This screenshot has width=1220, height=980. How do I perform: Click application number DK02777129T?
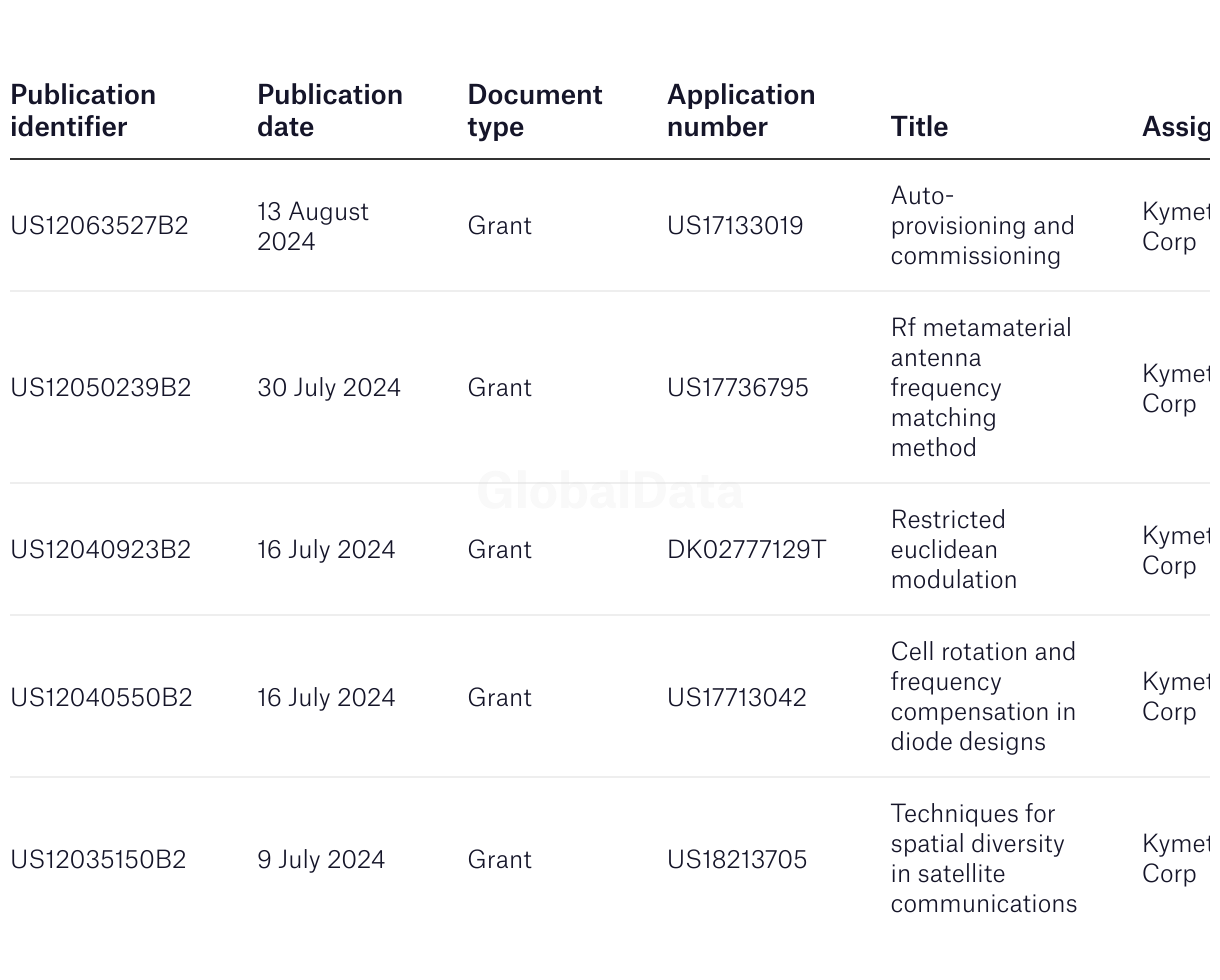click(746, 550)
